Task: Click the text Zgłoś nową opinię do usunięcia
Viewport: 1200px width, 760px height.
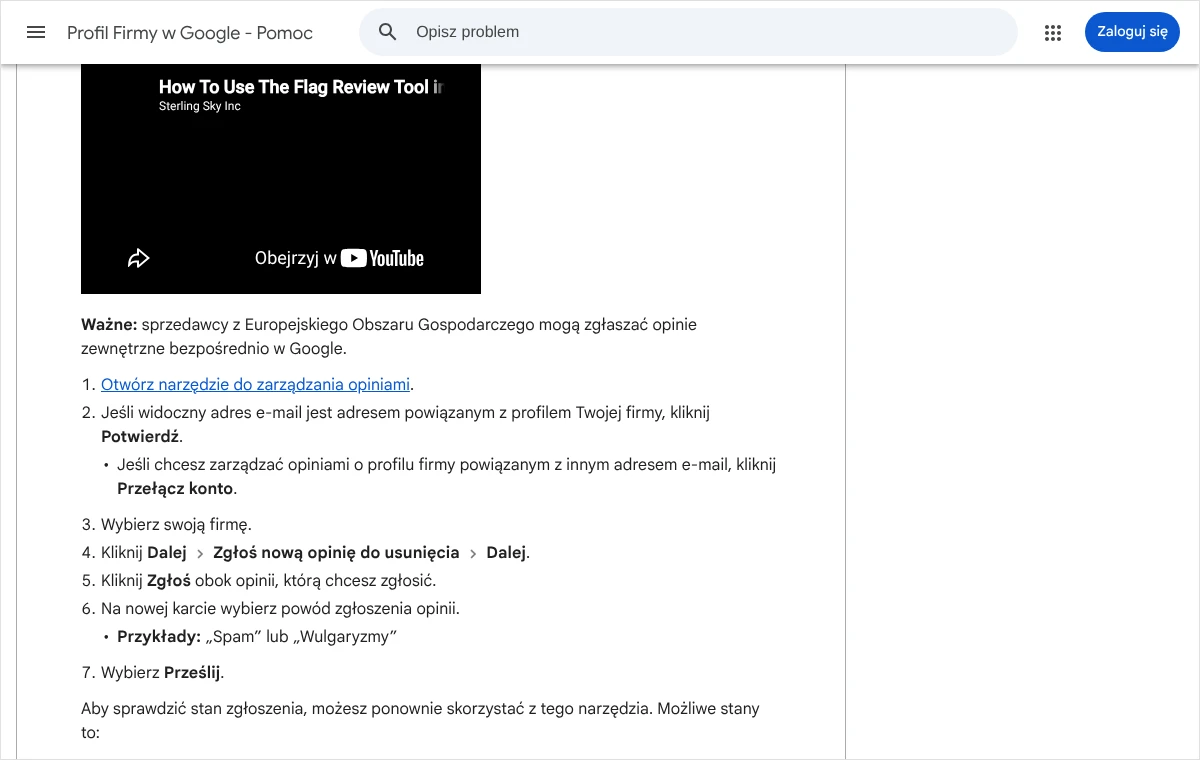Action: click(x=336, y=552)
